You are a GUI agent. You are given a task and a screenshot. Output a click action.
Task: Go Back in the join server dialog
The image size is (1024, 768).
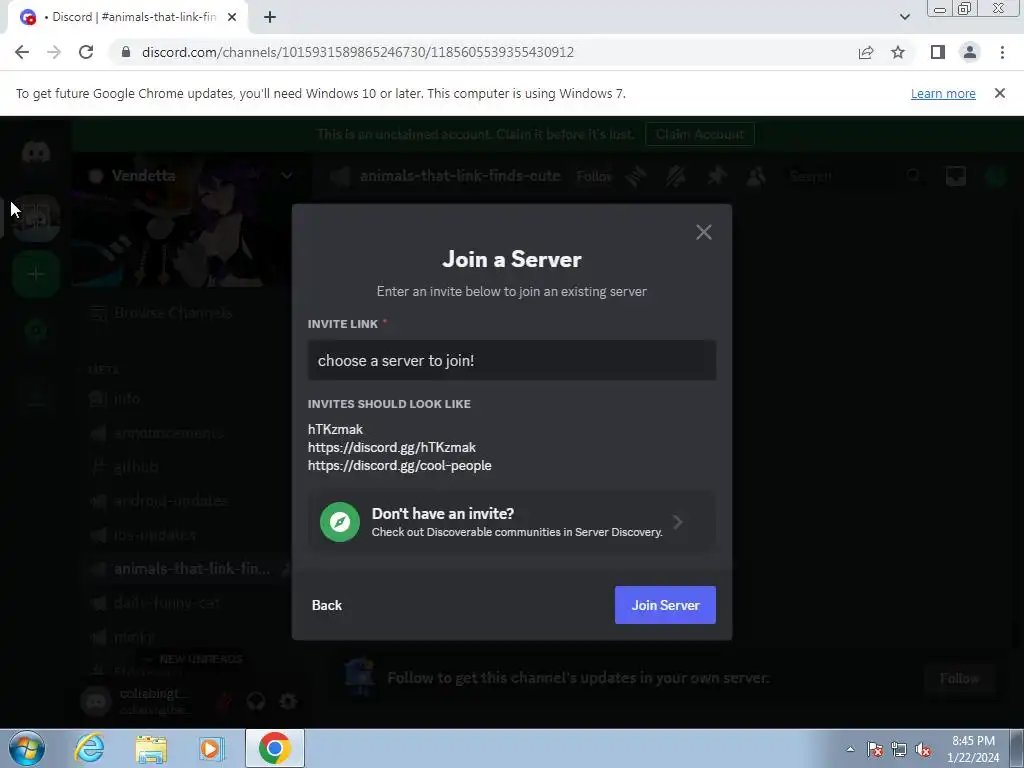(327, 605)
